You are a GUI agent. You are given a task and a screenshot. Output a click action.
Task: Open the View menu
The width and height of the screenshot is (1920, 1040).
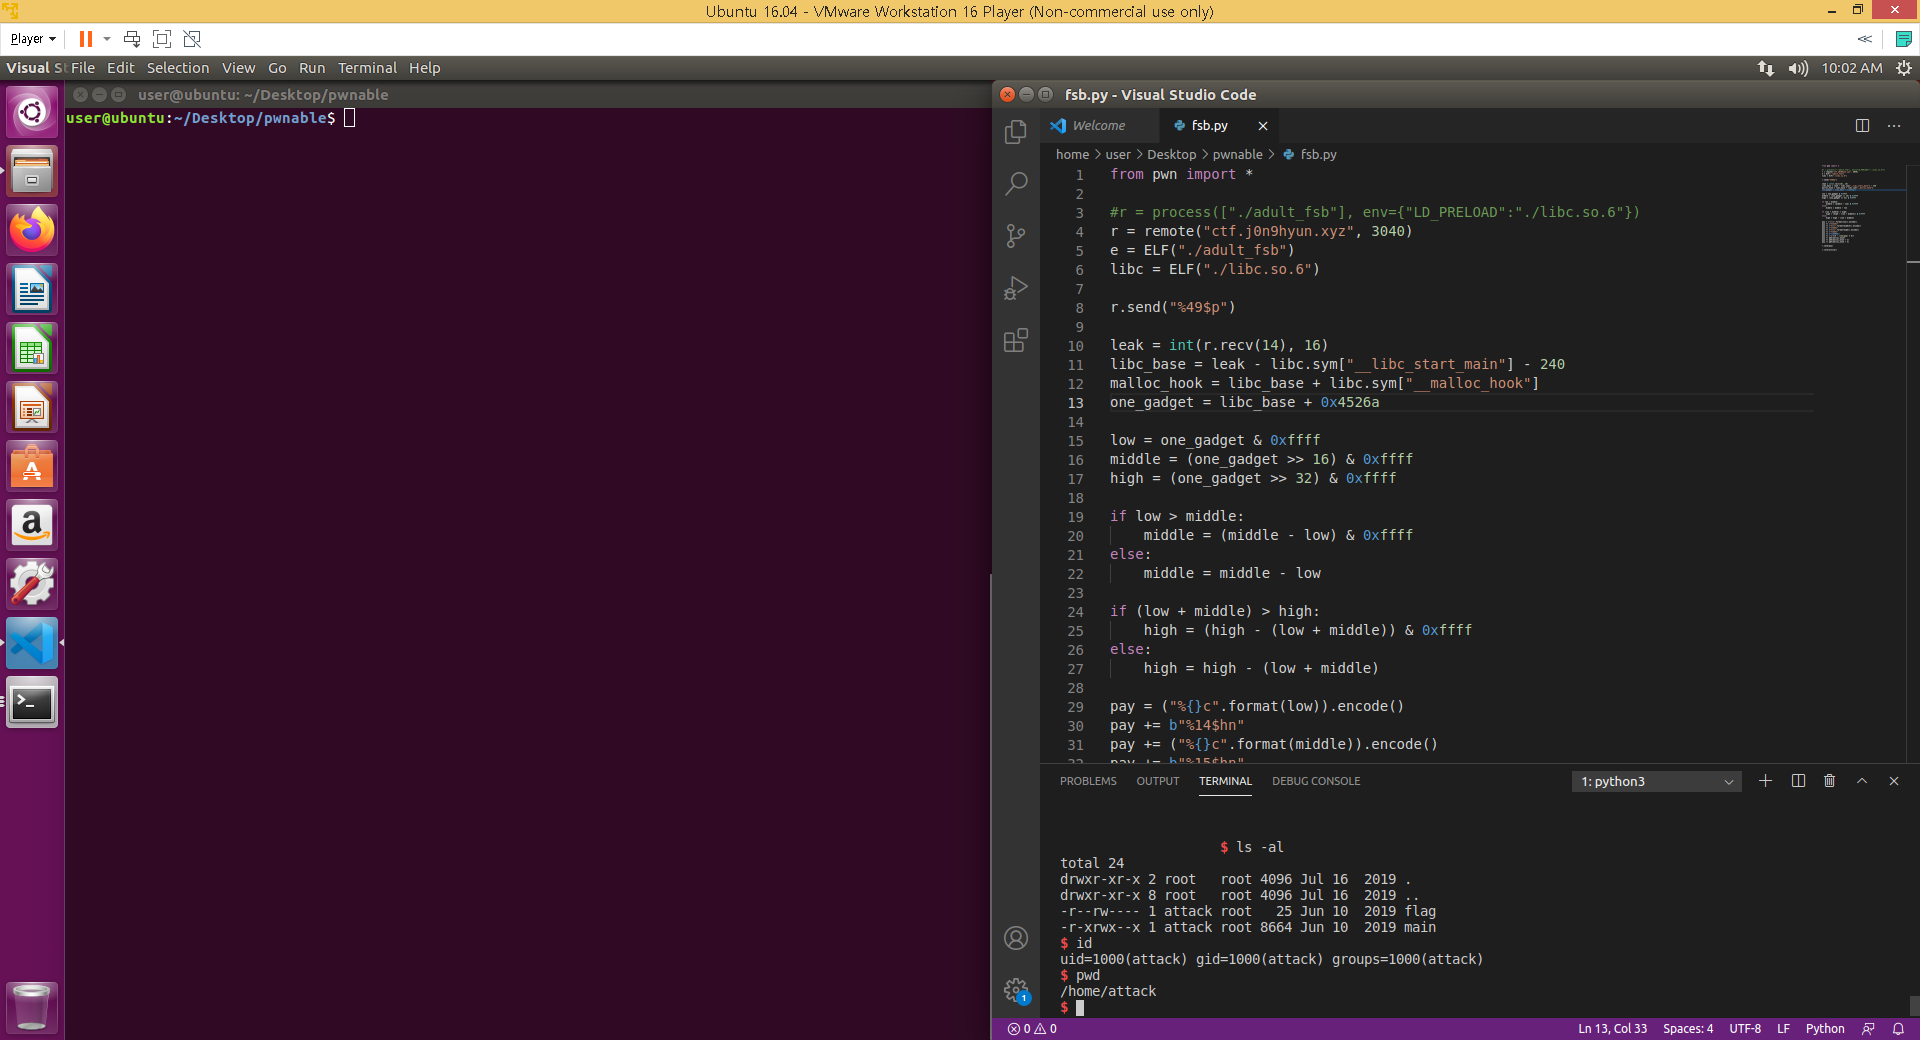pos(238,68)
